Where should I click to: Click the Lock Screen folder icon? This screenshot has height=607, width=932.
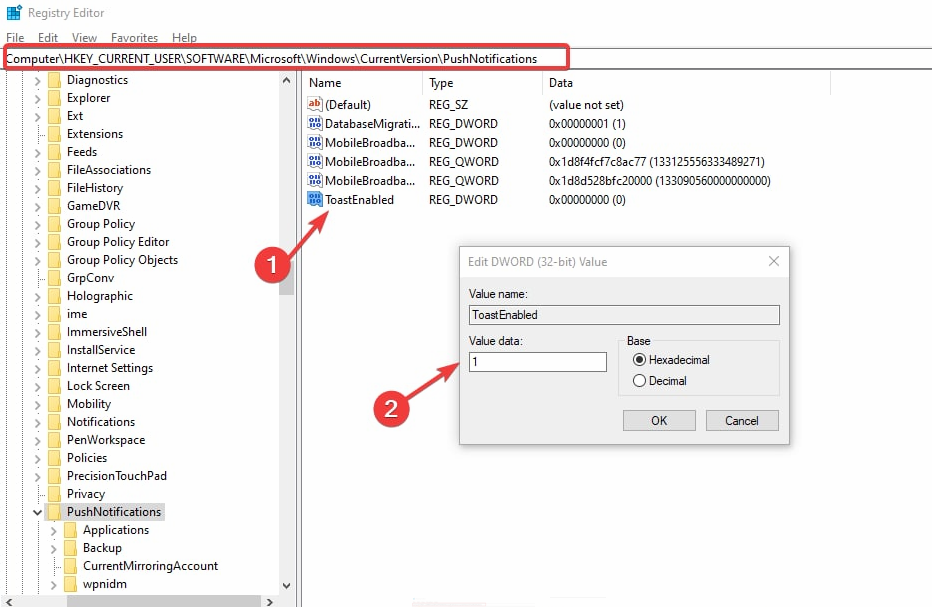point(54,386)
